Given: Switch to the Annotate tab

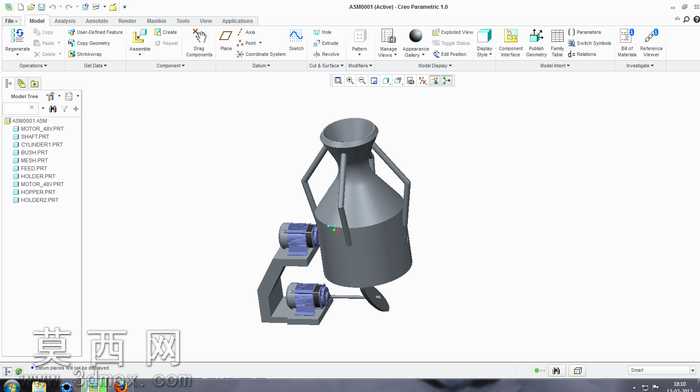Looking at the screenshot, I should (x=96, y=21).
